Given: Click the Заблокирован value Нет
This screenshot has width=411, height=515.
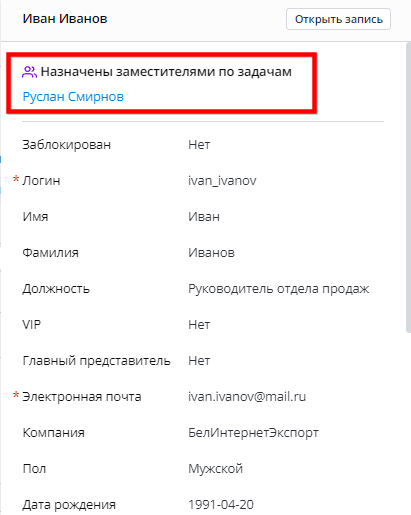Looking at the screenshot, I should pyautogui.click(x=199, y=145).
